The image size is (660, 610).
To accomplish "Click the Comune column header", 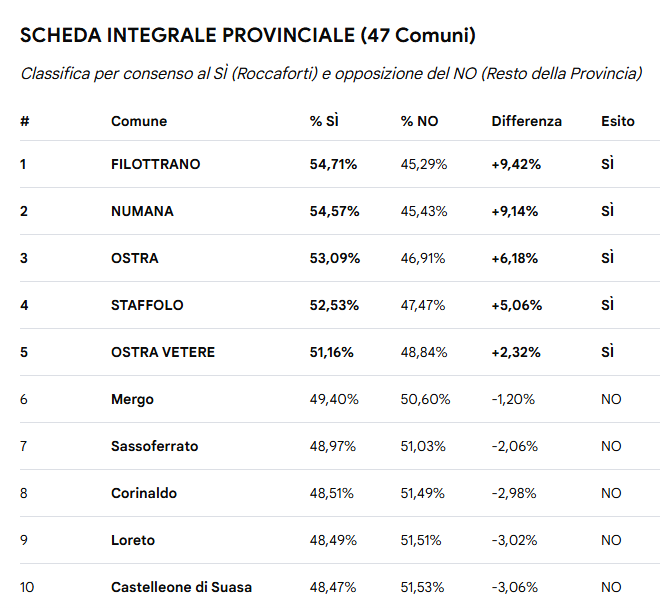I will 139,121.
